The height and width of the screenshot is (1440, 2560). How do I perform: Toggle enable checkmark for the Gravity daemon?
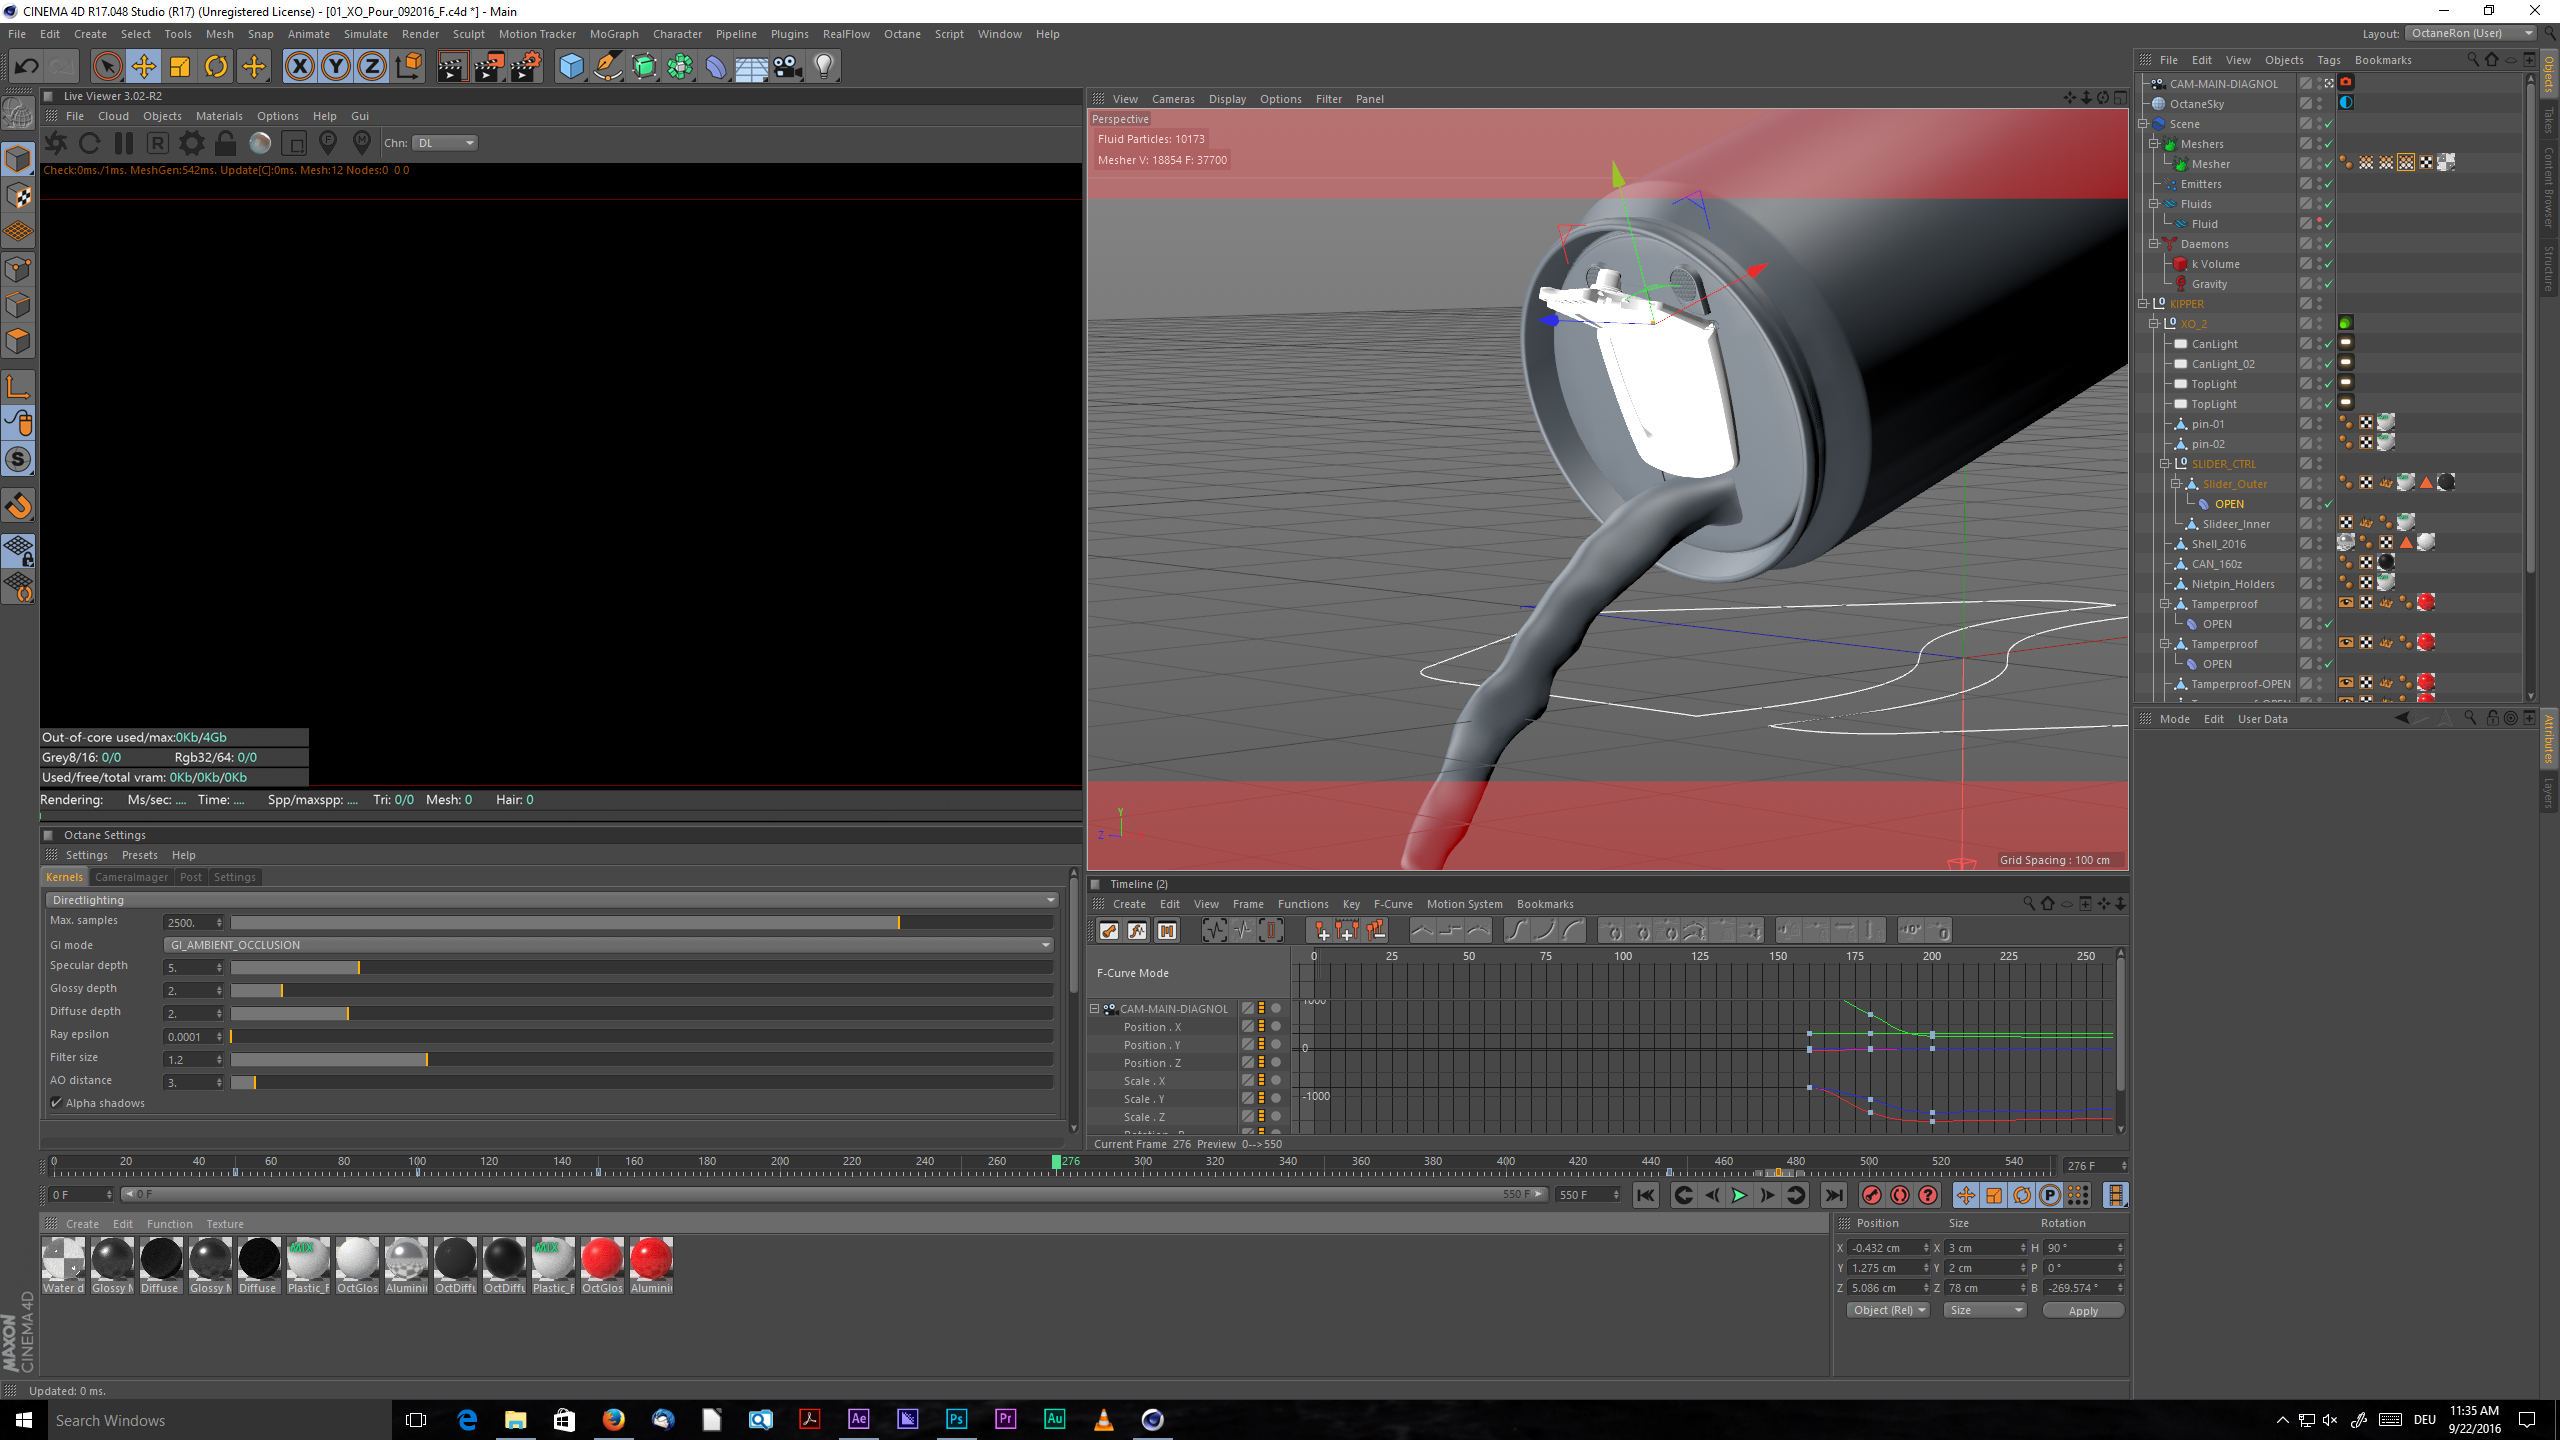coord(2328,284)
